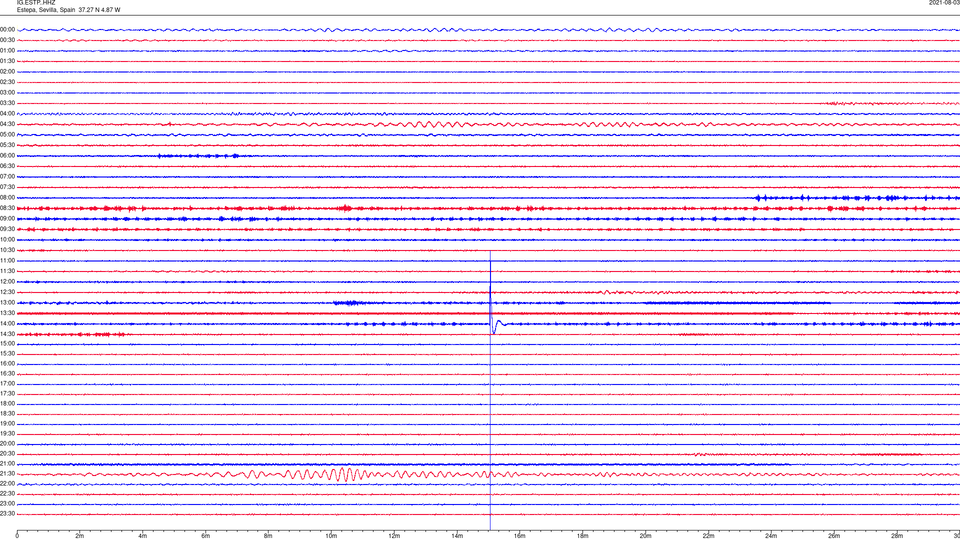
Task: Select the 08:30 trace time label
Action: (7, 208)
